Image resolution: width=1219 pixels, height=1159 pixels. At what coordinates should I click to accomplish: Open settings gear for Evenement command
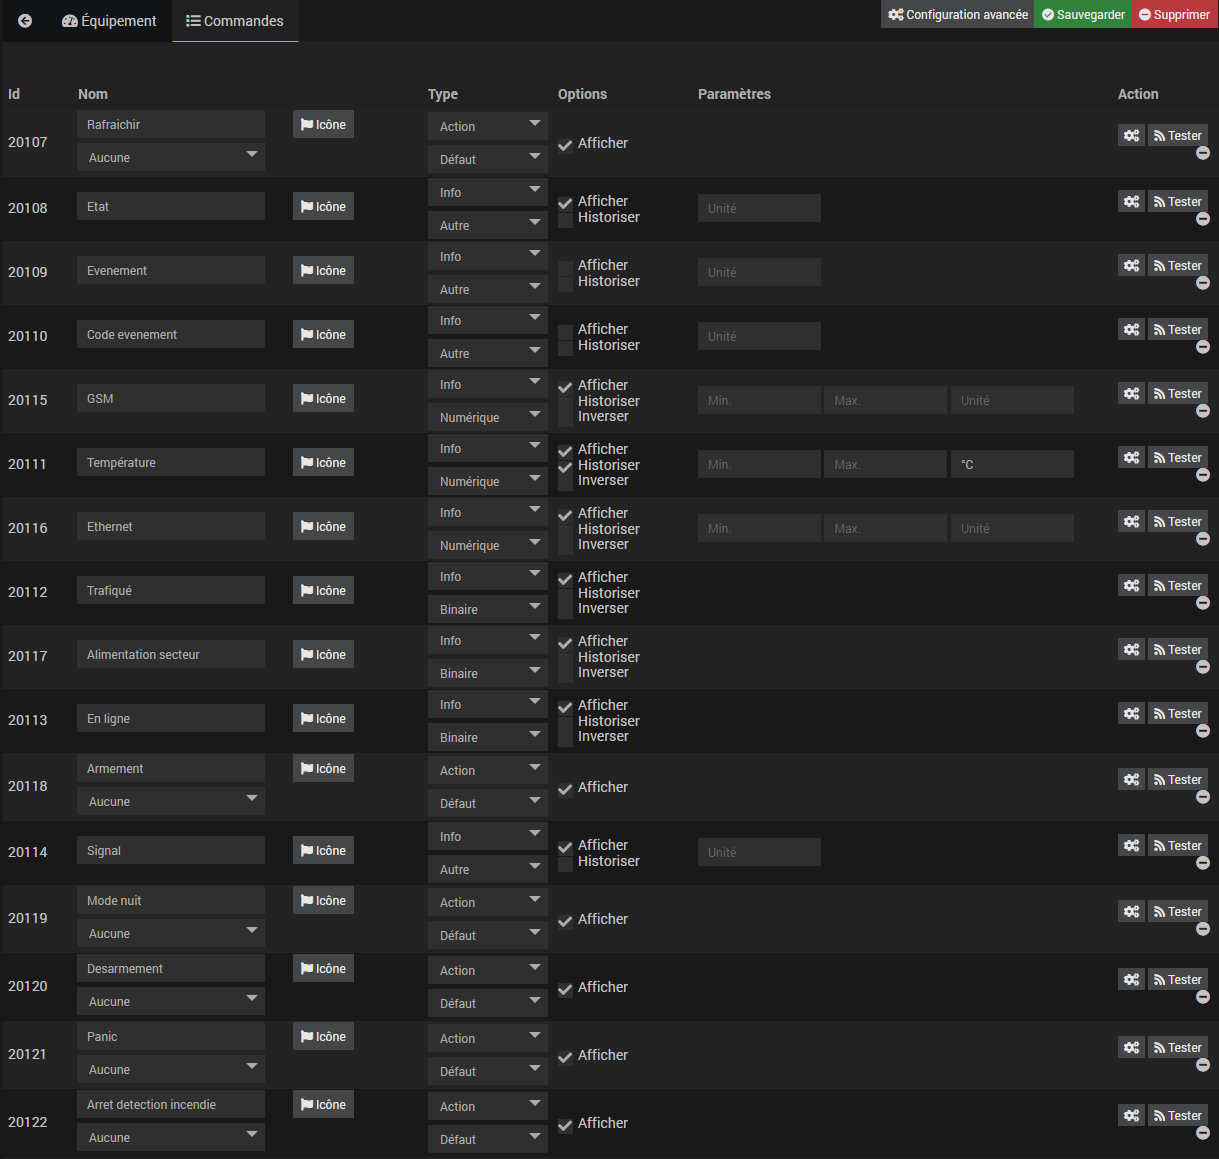pyautogui.click(x=1131, y=265)
